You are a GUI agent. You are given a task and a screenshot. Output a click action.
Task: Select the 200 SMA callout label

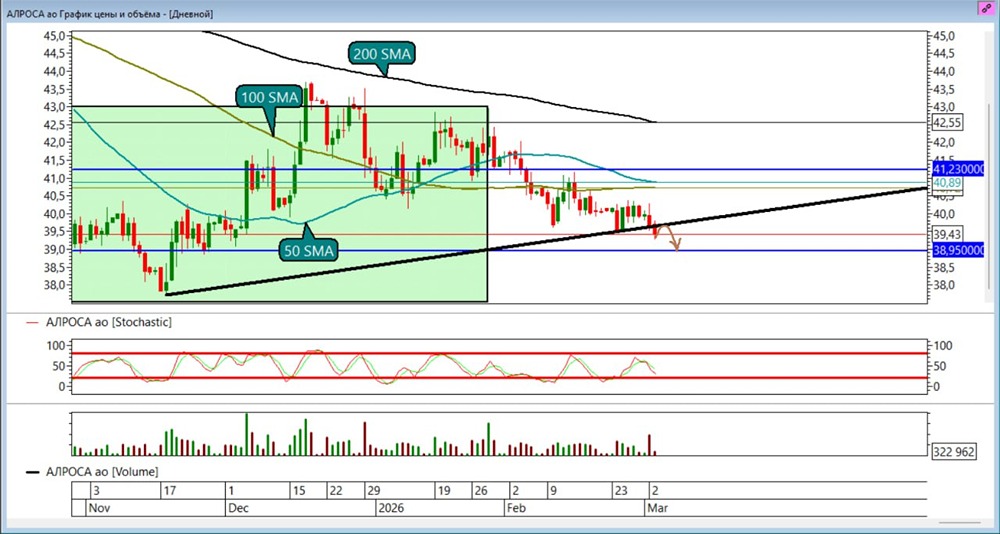pos(382,55)
